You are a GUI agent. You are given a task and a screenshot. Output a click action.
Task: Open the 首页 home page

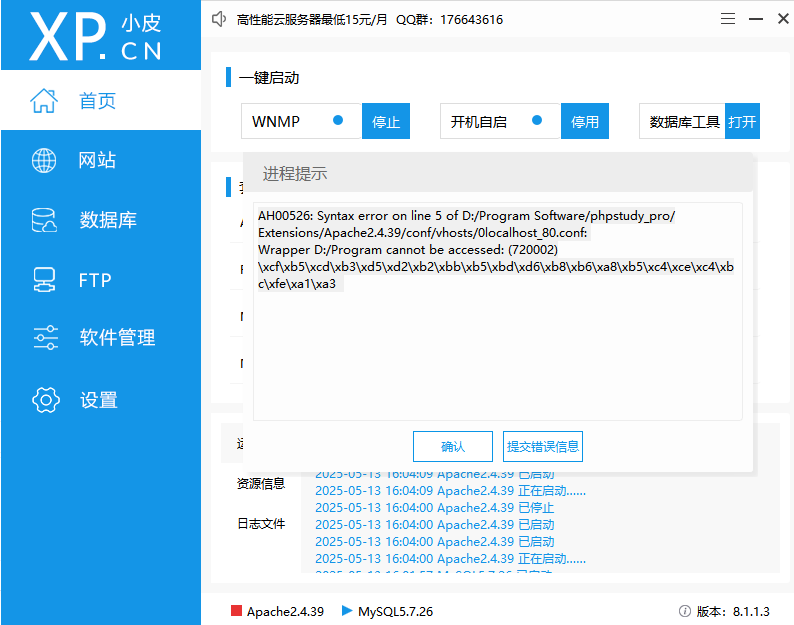point(101,100)
